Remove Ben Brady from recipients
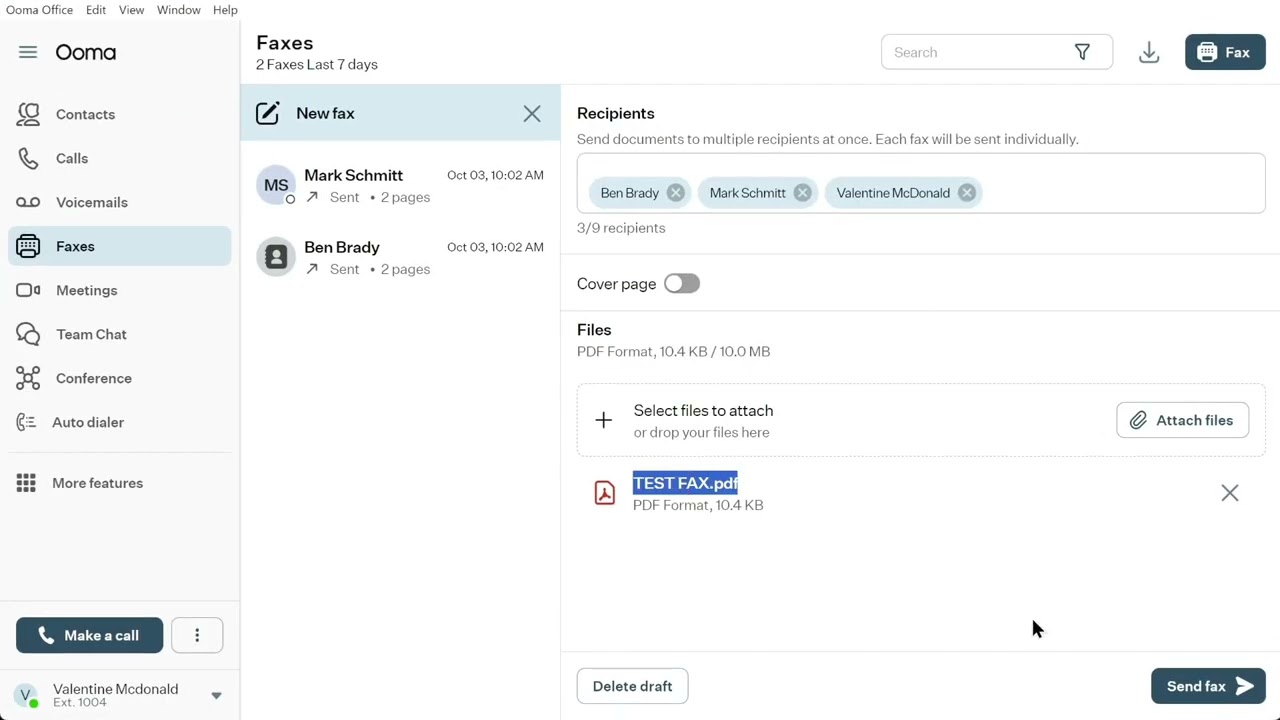This screenshot has width=1280, height=720. click(x=676, y=193)
